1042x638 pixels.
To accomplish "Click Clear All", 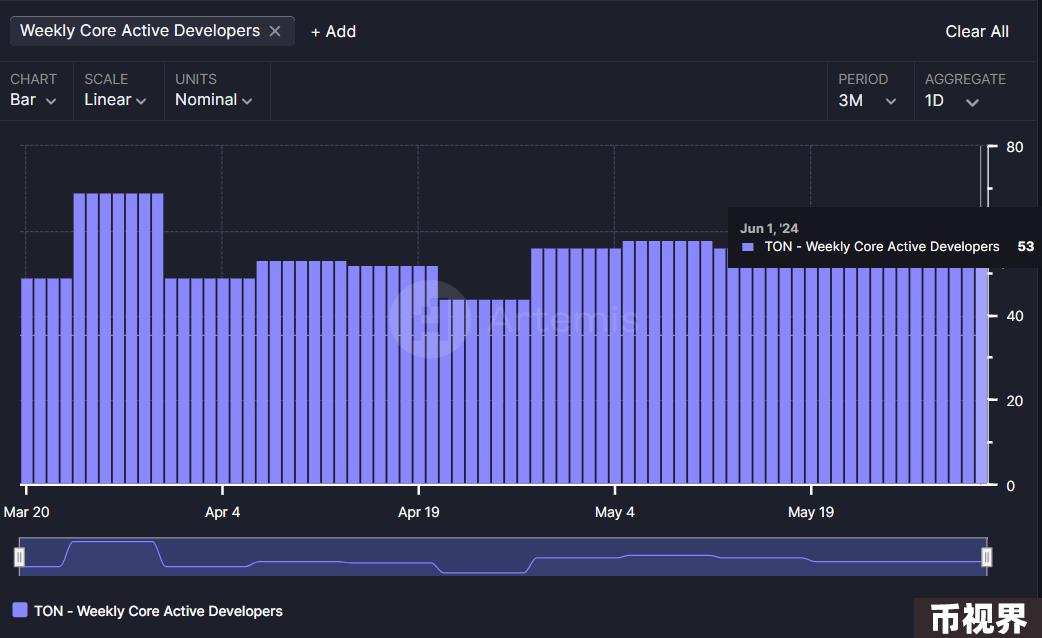I will click(x=977, y=31).
